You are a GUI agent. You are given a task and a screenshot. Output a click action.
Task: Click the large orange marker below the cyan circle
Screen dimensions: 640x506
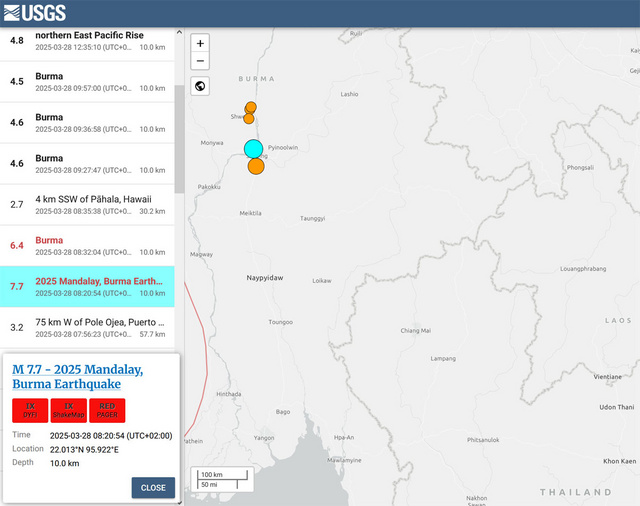(256, 166)
